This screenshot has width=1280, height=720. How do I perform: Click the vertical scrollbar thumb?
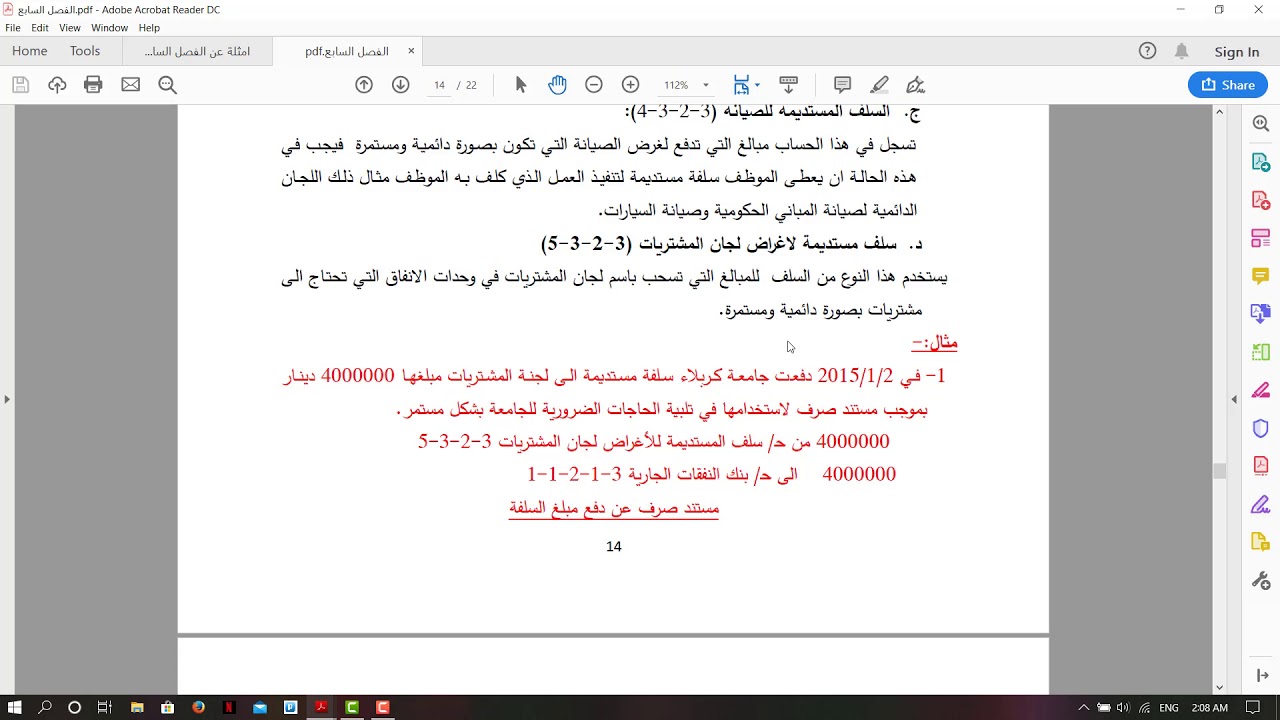(x=1219, y=472)
